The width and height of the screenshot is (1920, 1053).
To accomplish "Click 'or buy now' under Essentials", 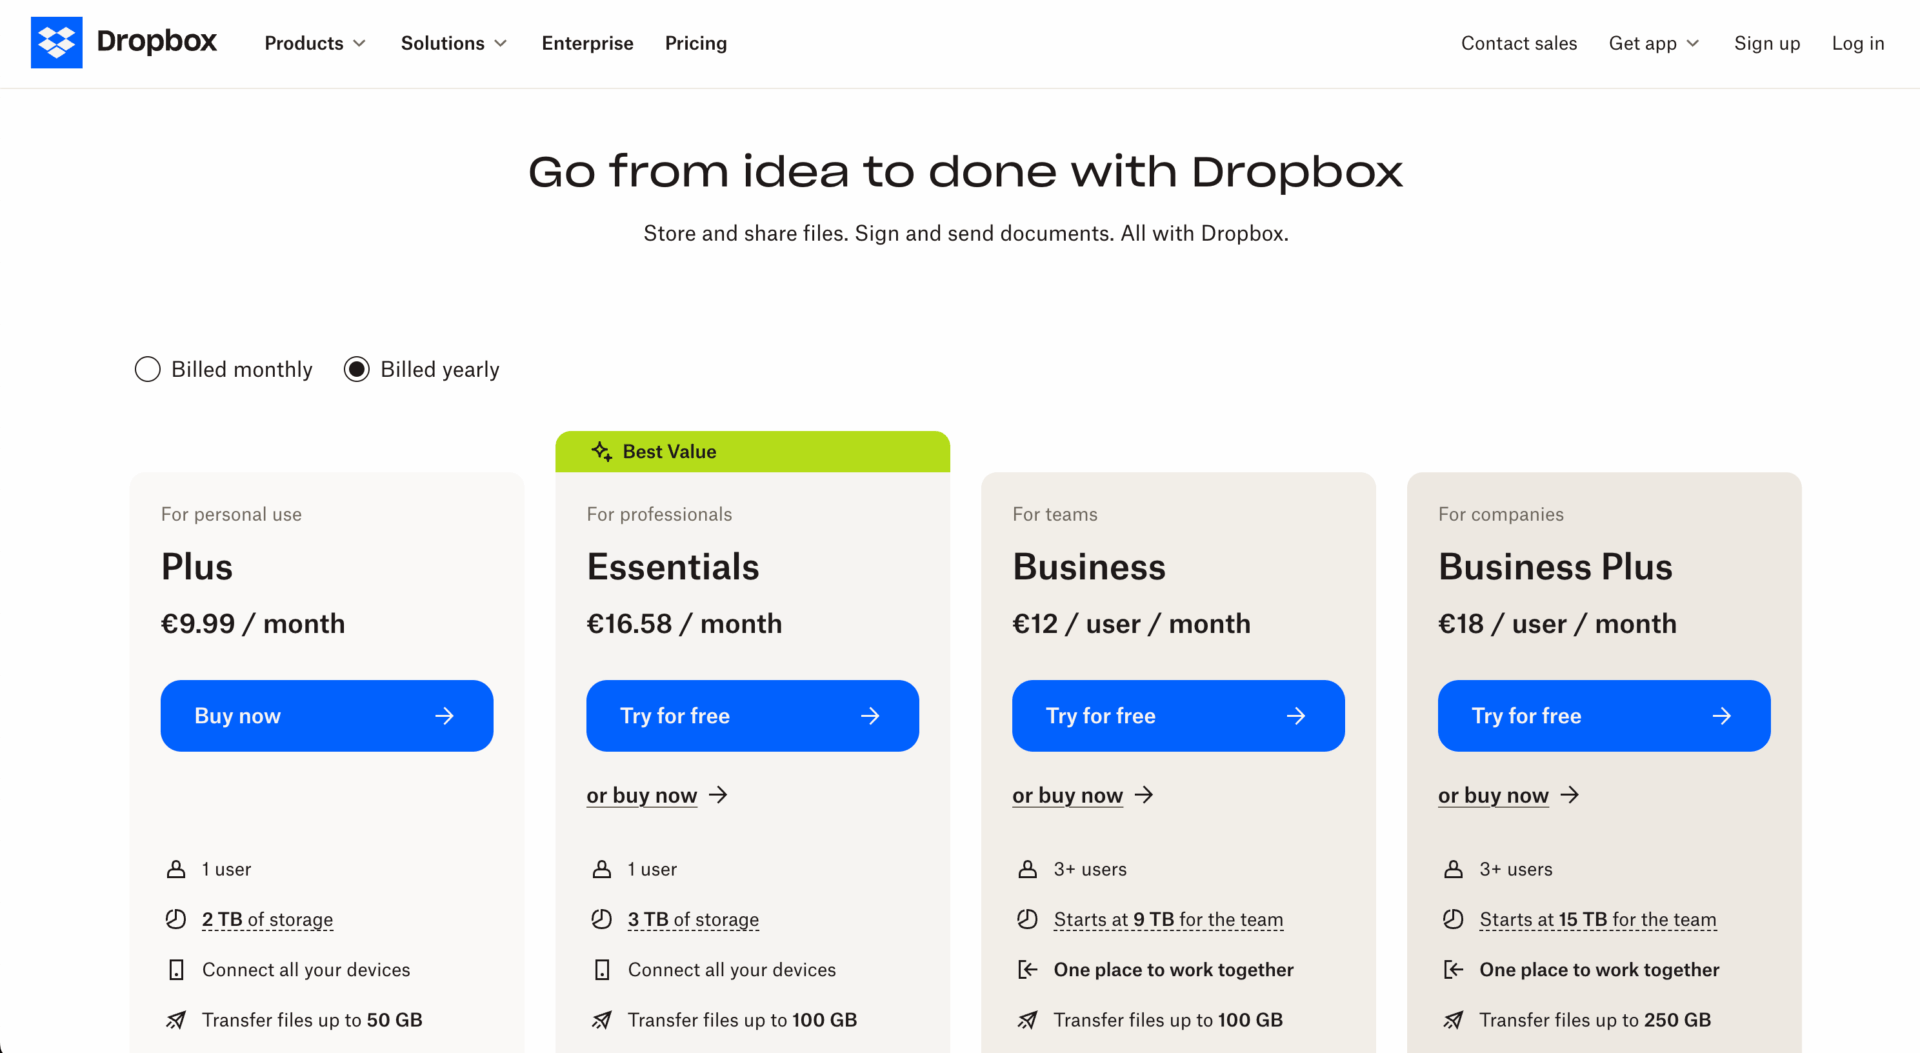I will (x=642, y=795).
